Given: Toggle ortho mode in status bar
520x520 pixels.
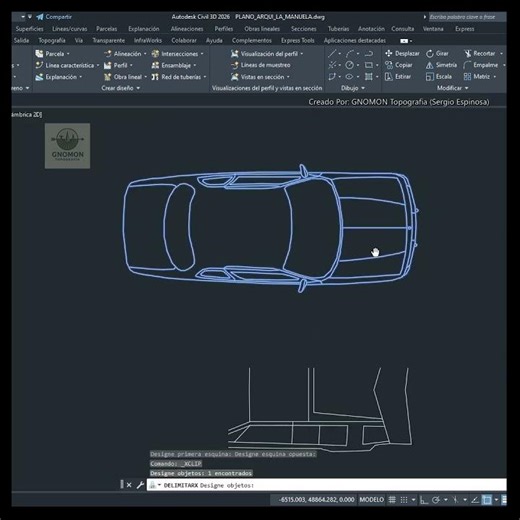Looking at the screenshot, I should click(424, 500).
